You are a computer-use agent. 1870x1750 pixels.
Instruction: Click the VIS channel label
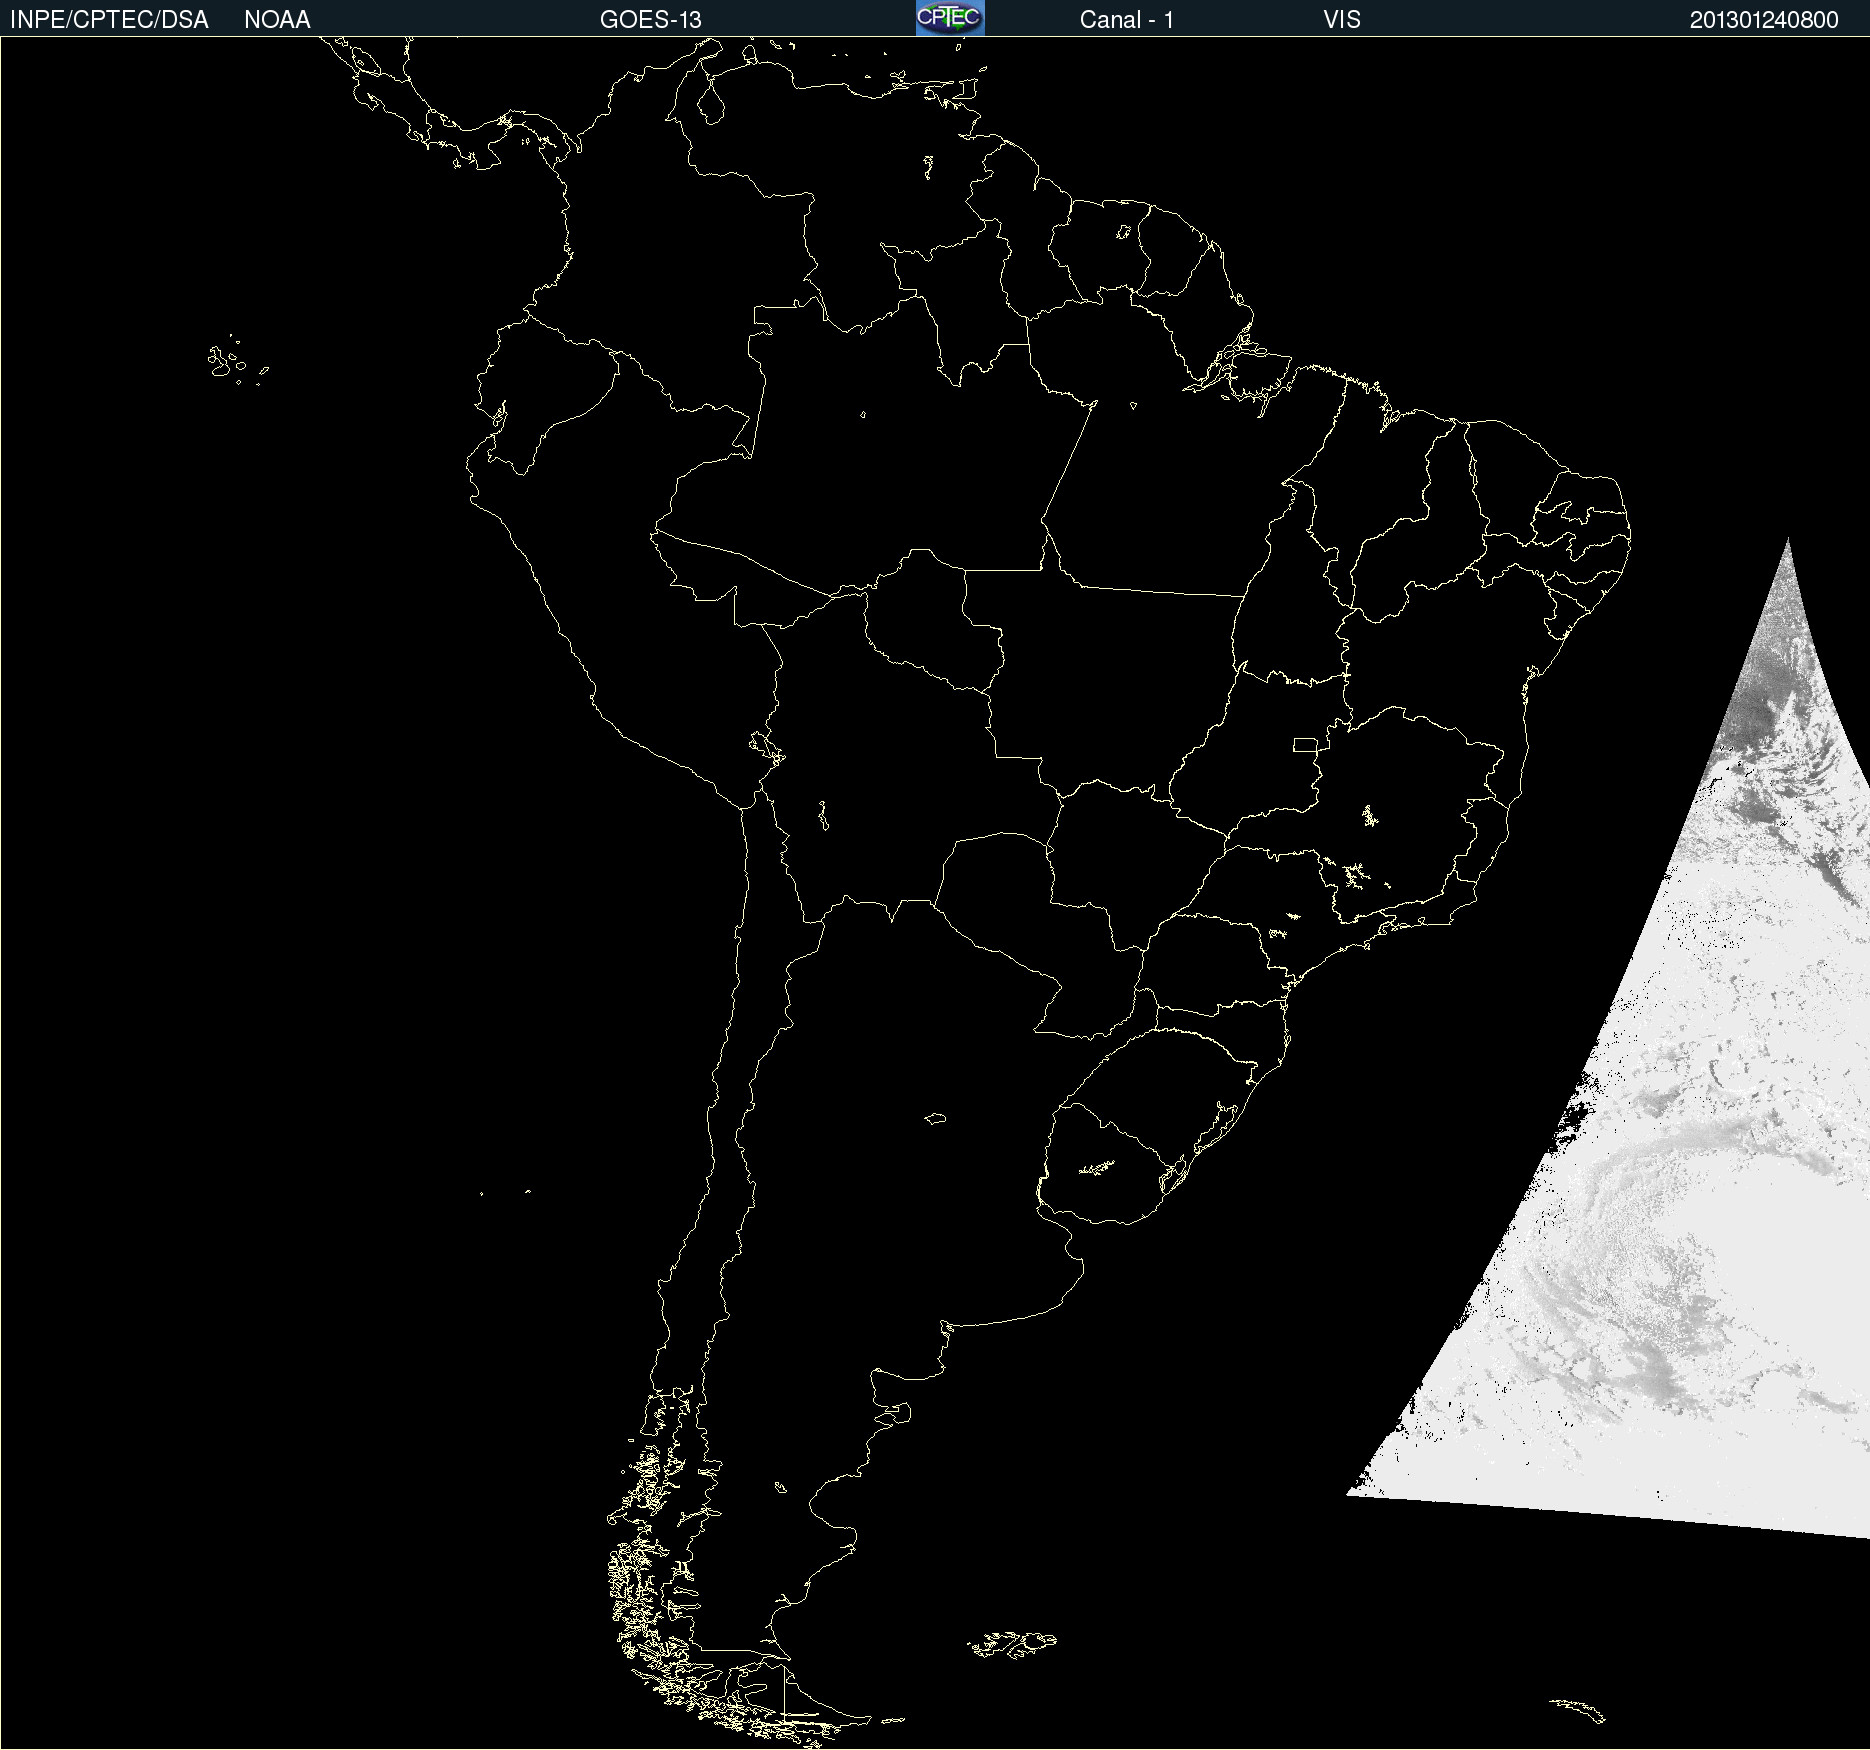(x=1342, y=20)
